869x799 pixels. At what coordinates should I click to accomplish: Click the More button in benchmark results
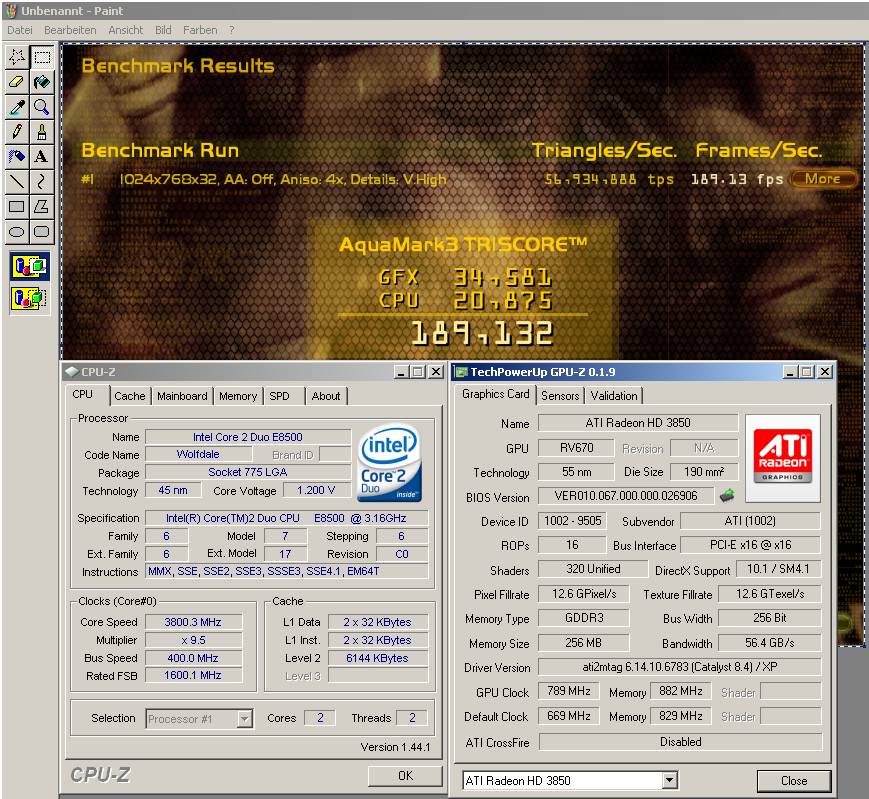pyautogui.click(x=823, y=179)
